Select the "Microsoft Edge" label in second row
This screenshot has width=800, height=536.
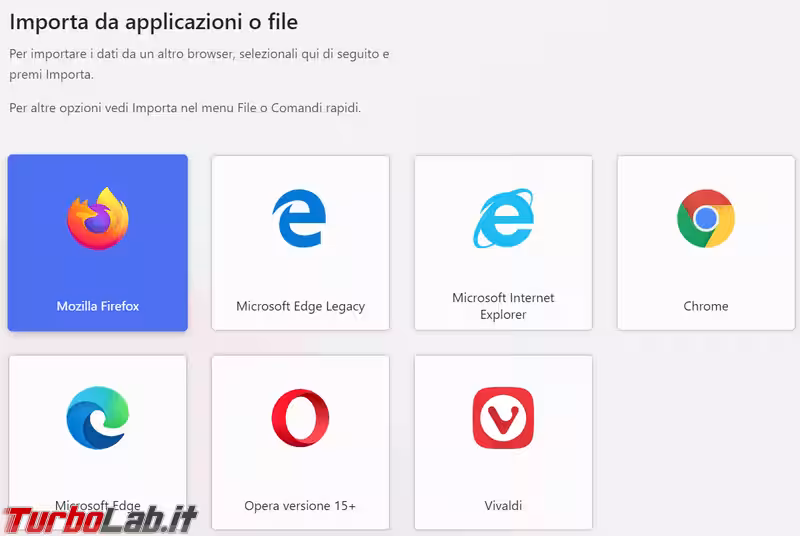point(97,505)
